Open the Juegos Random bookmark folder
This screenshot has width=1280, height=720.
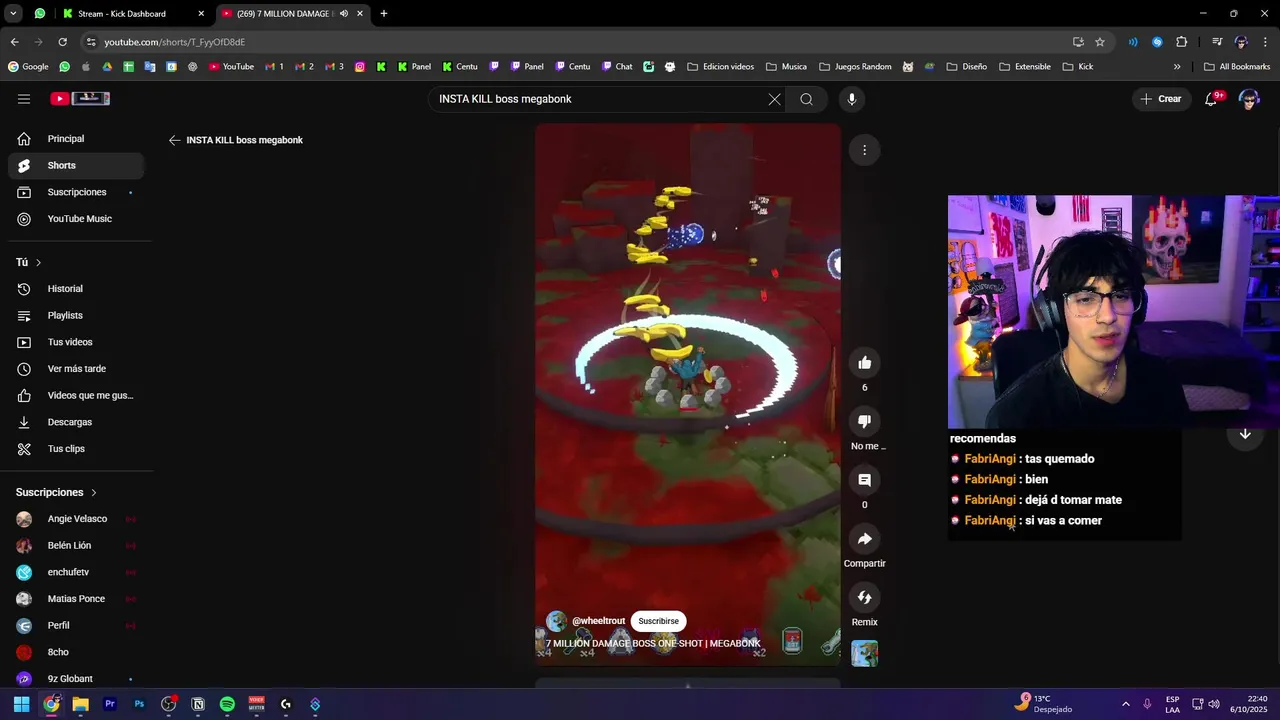point(855,67)
